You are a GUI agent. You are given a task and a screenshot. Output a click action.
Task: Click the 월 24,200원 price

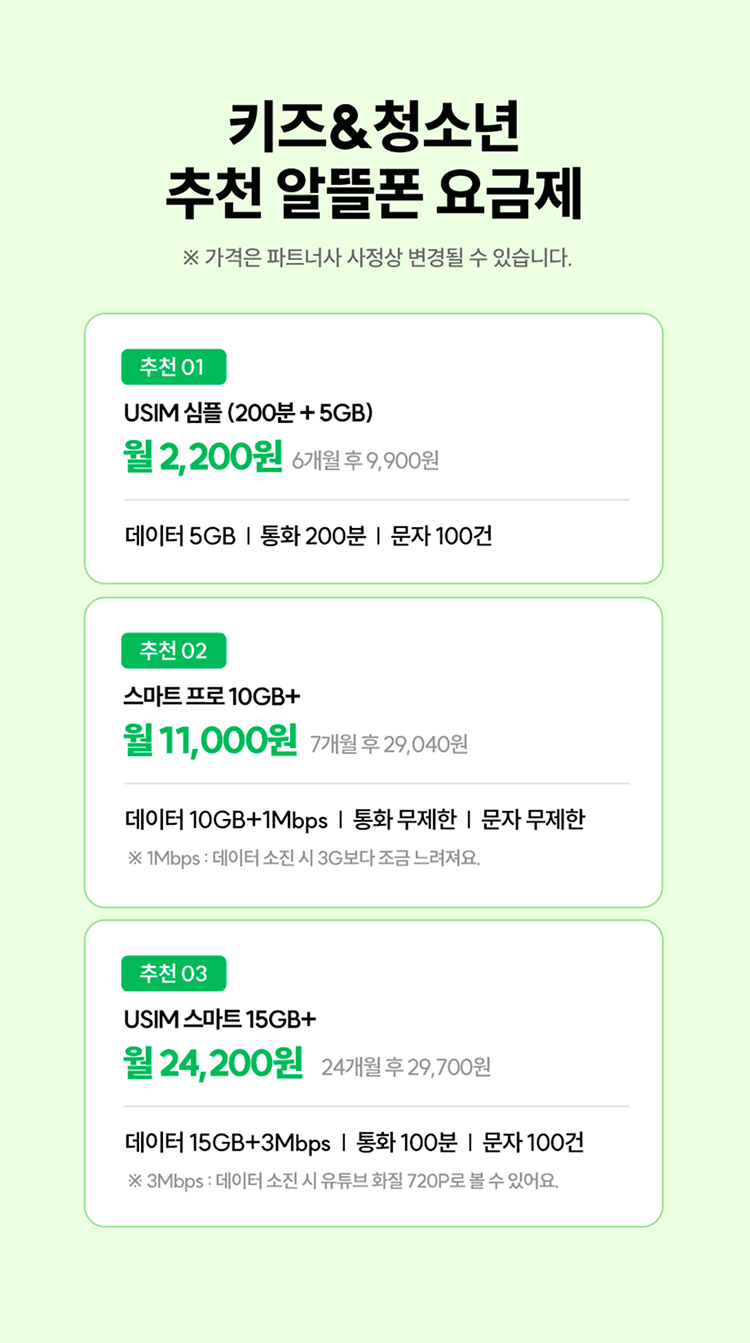213,1064
